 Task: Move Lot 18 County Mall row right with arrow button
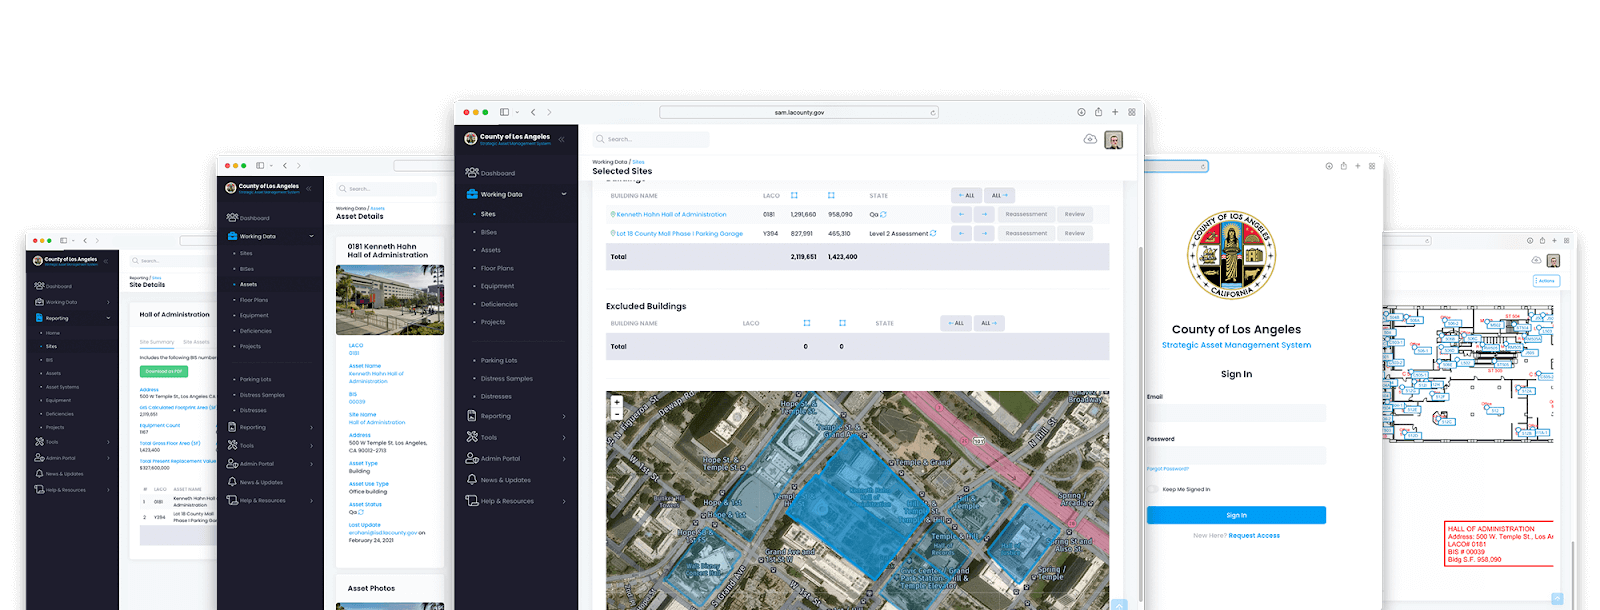click(x=984, y=233)
